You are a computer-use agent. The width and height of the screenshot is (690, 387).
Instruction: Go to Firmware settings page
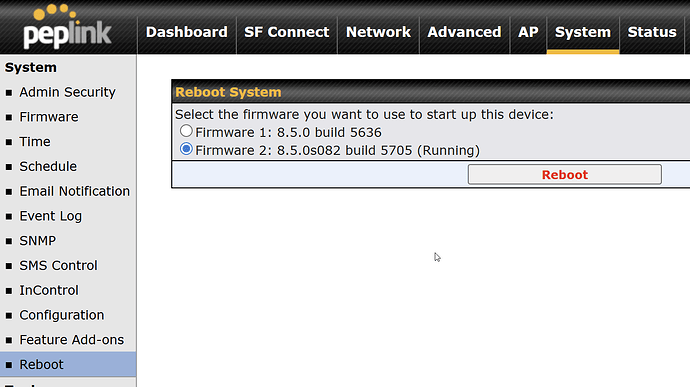(49, 117)
